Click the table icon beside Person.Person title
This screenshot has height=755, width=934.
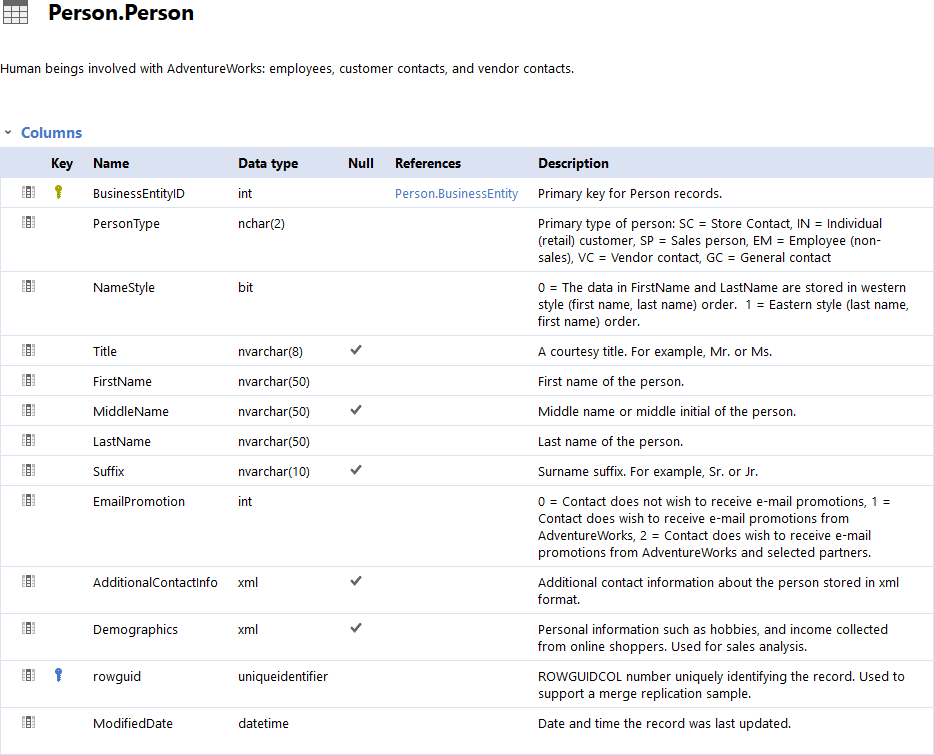pos(15,13)
